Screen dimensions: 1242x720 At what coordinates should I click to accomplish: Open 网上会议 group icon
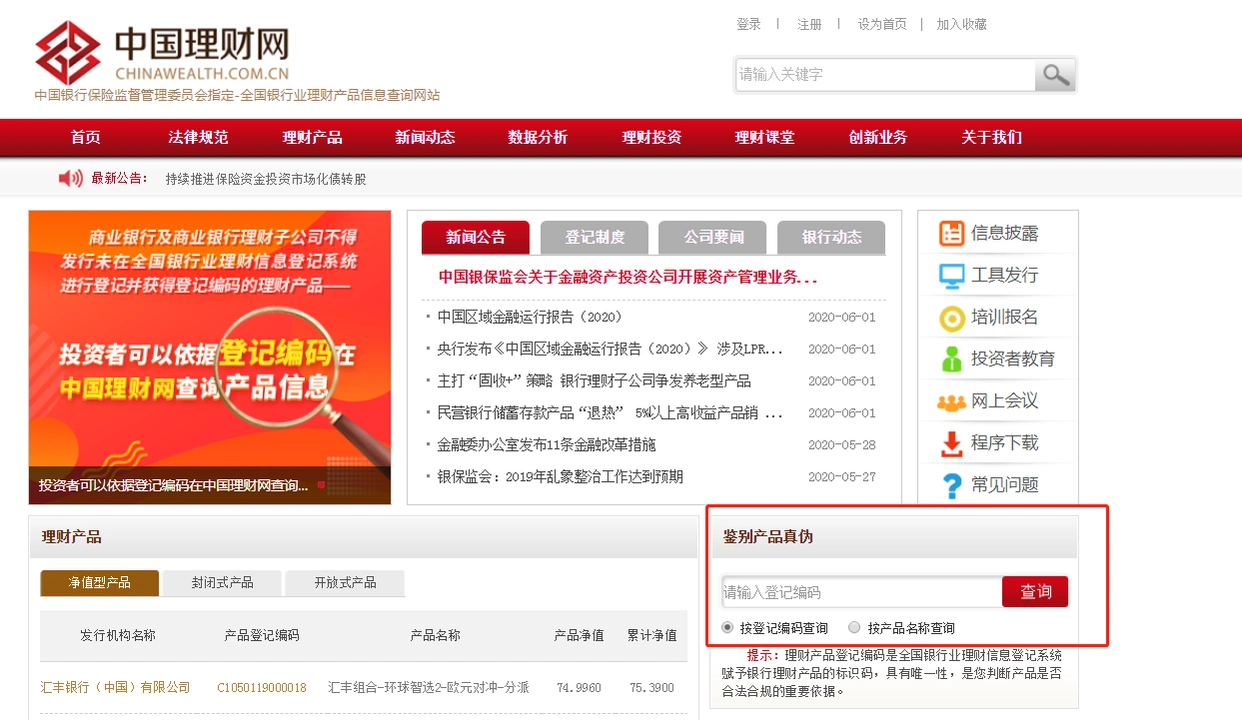[x=951, y=401]
